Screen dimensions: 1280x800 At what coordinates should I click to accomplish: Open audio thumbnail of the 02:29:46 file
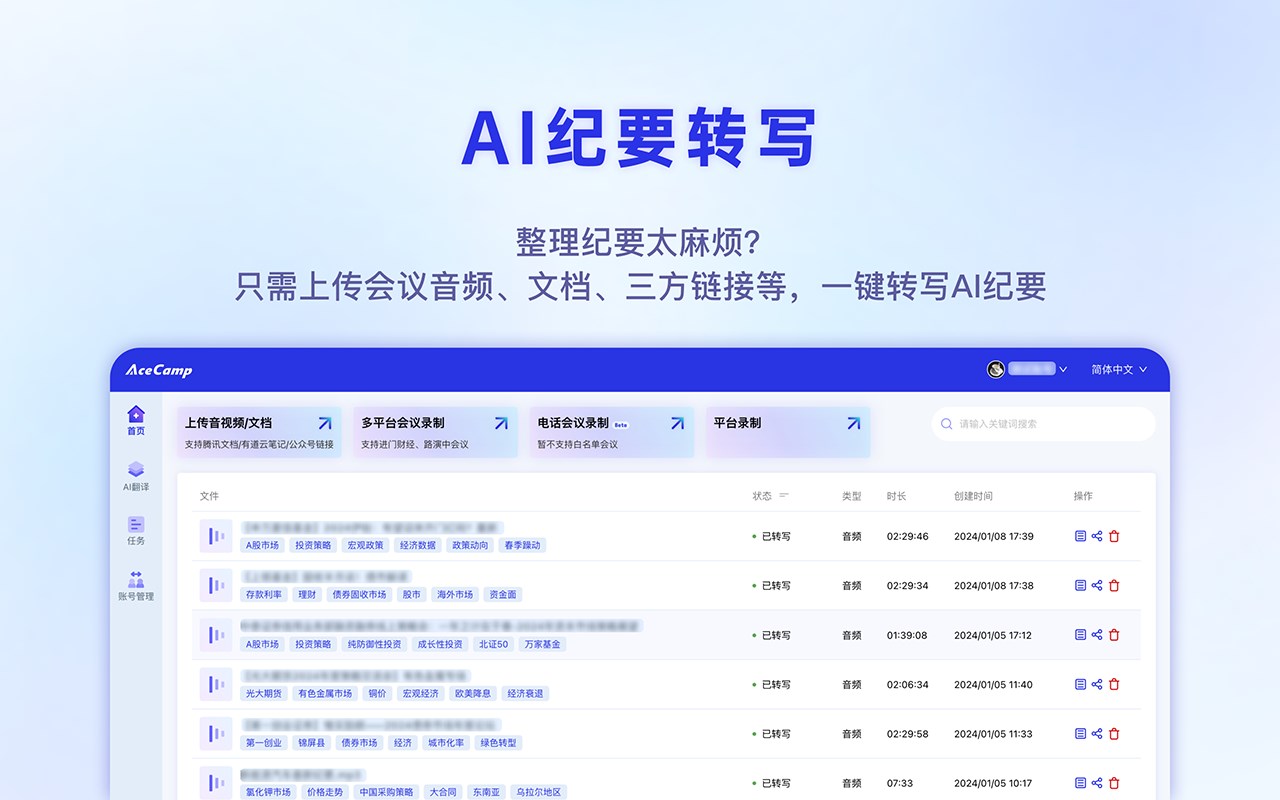[216, 536]
